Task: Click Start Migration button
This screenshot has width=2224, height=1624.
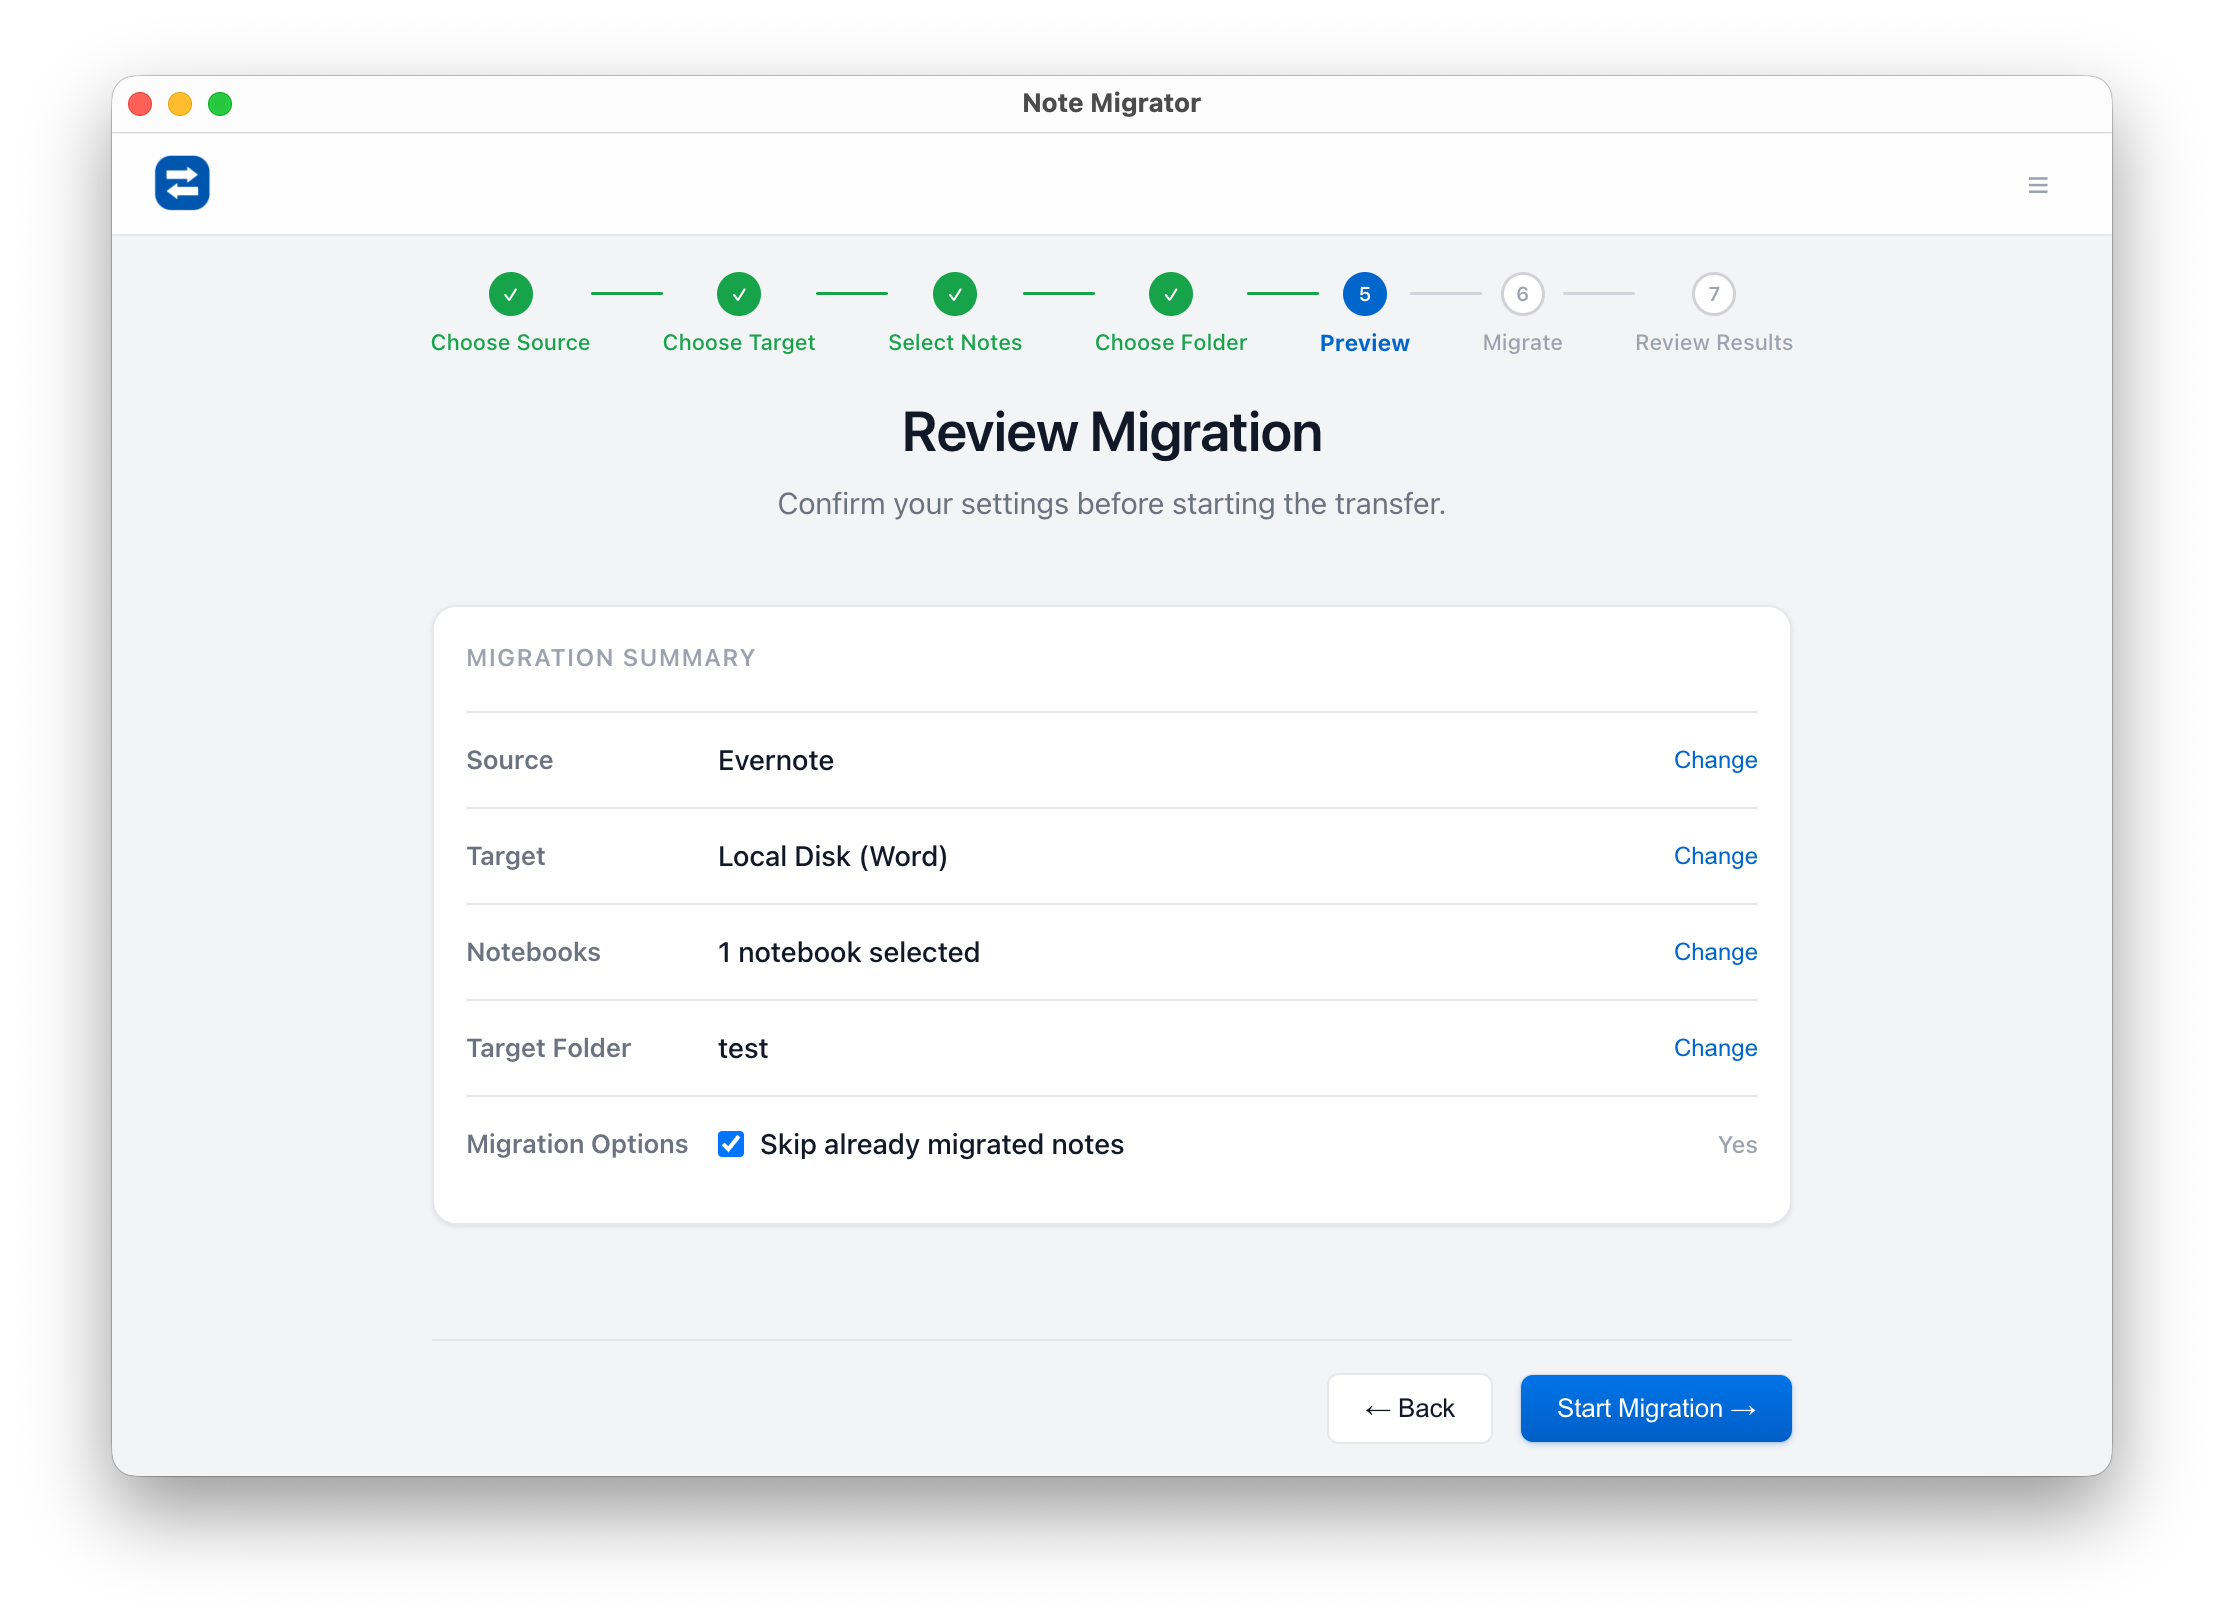Action: 1656,1408
